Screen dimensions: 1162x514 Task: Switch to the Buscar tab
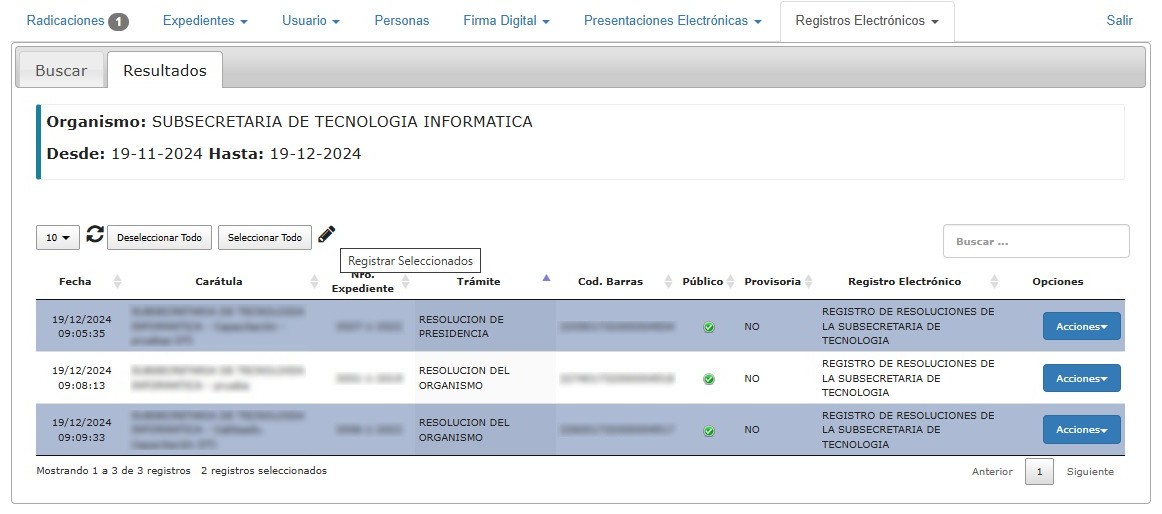click(61, 71)
